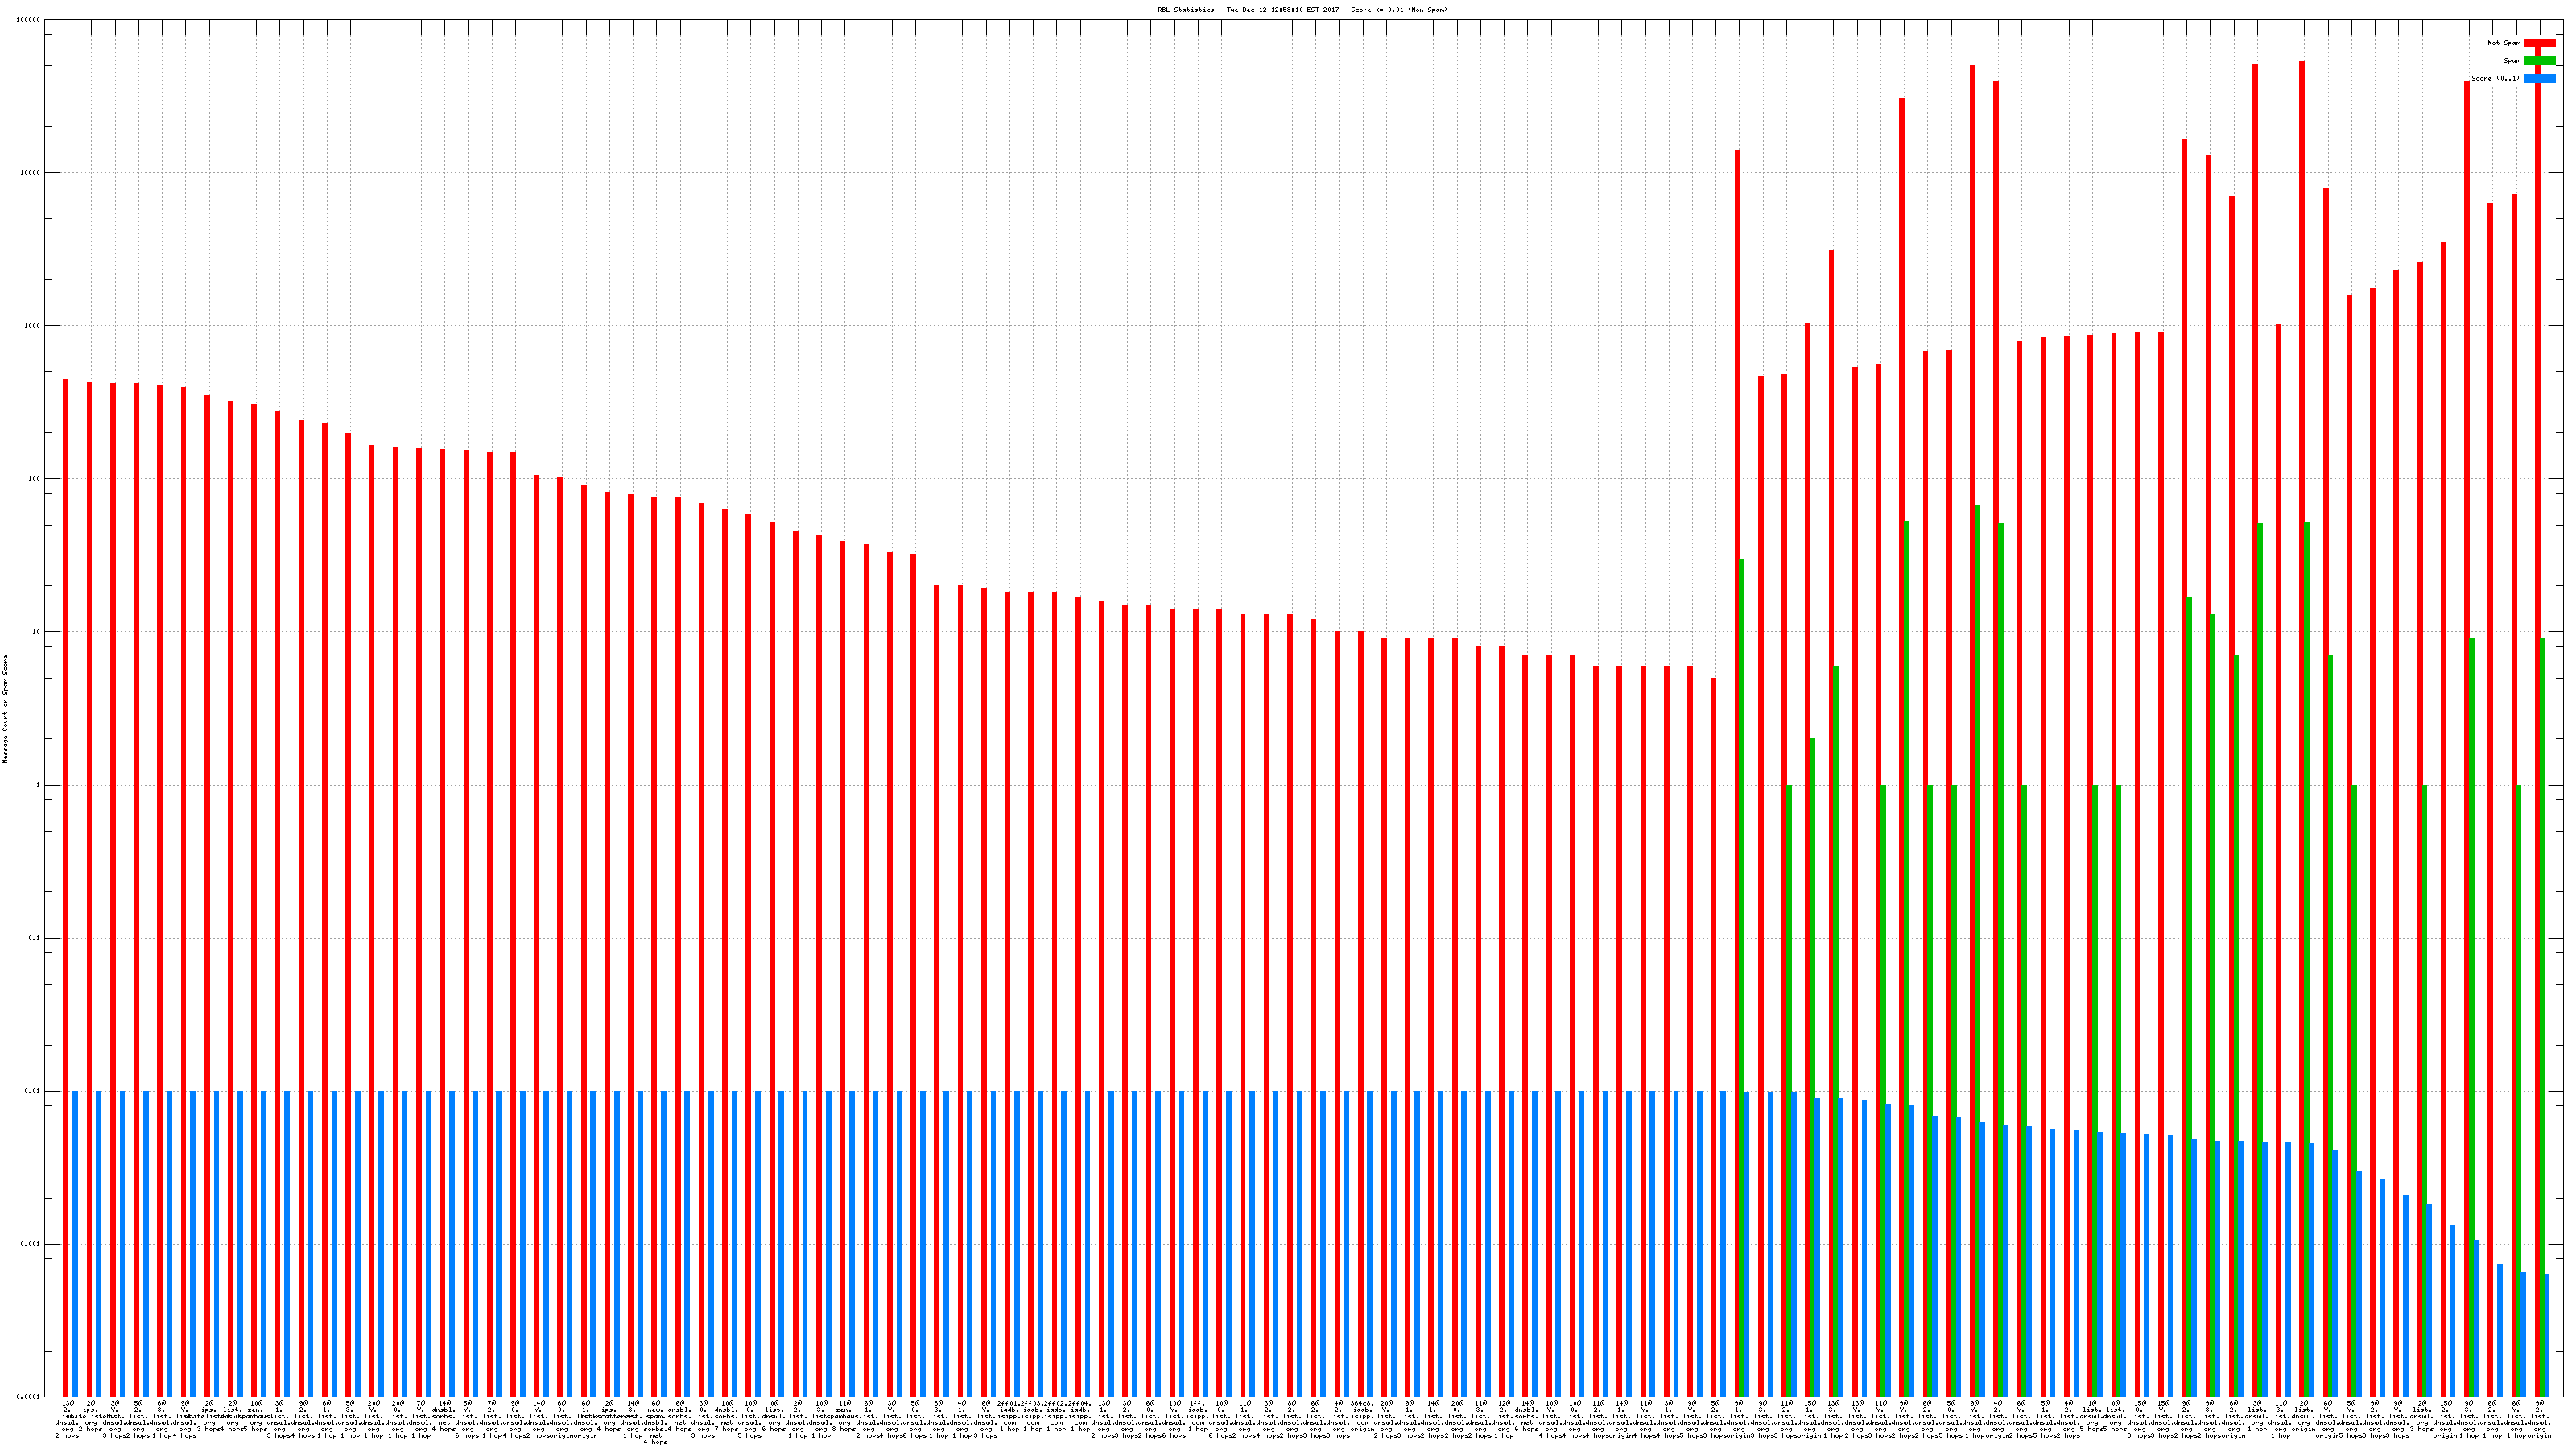Click the 0.0001 y-axis tick label
The image size is (2576, 1449).
pyautogui.click(x=29, y=1397)
